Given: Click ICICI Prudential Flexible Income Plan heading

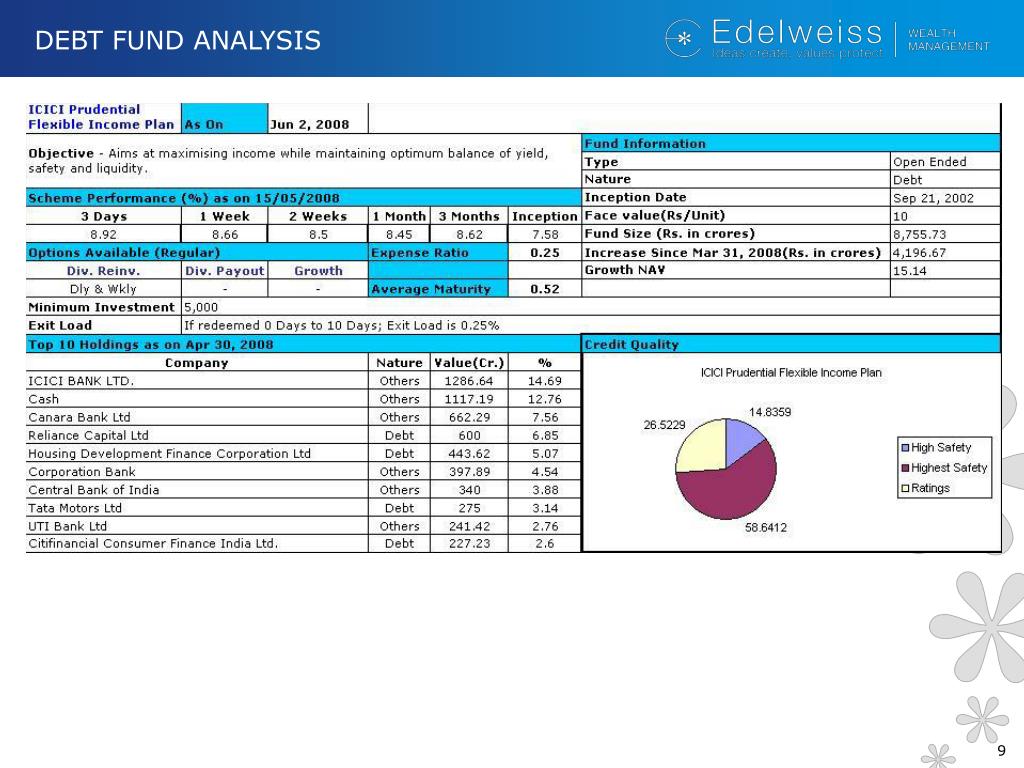Looking at the screenshot, I should coord(101,117).
